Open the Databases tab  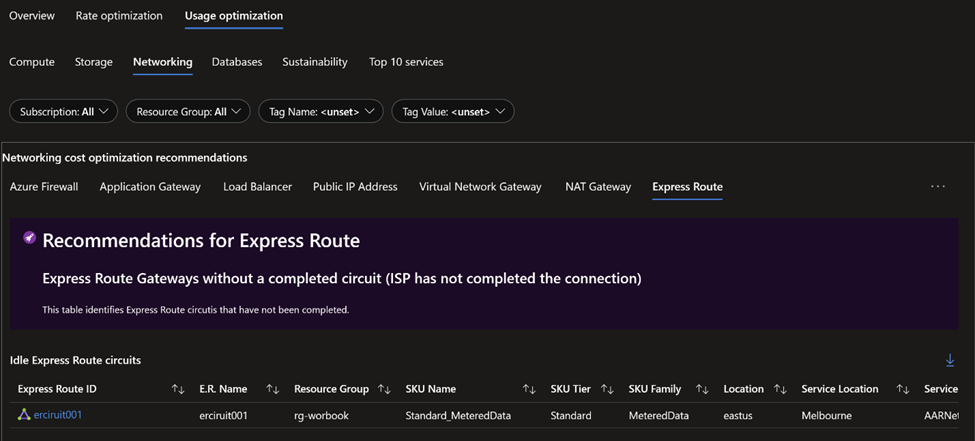pos(237,62)
